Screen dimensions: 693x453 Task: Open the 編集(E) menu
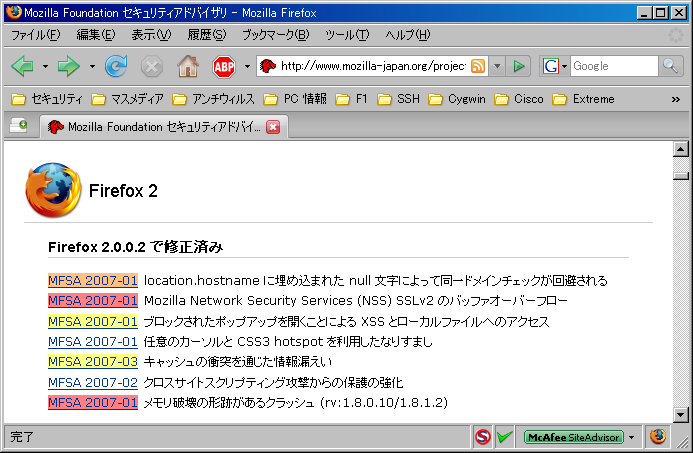pyautogui.click(x=95, y=34)
